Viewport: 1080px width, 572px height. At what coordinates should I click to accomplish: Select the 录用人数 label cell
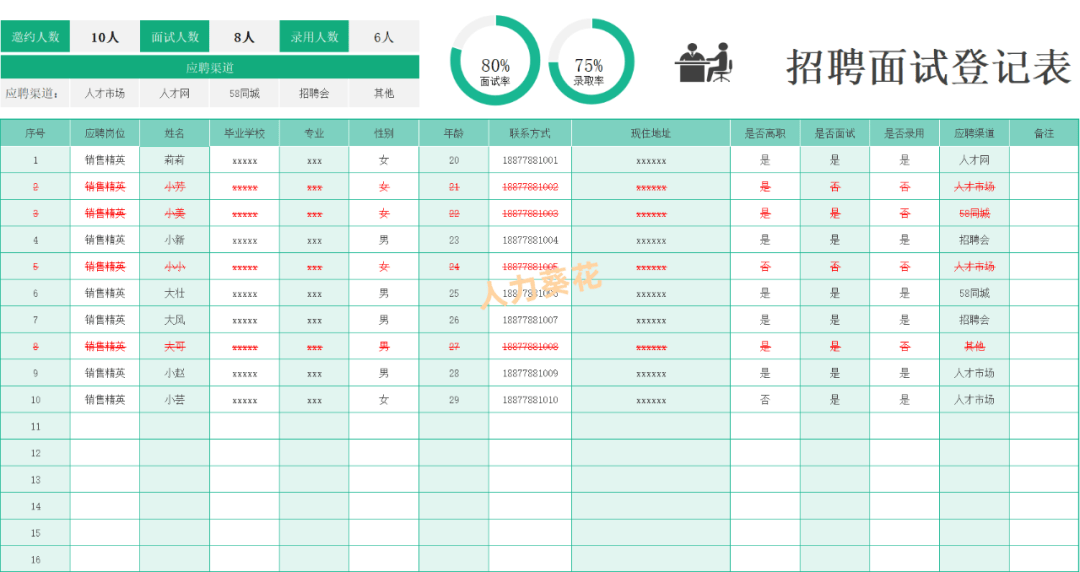click(x=314, y=37)
